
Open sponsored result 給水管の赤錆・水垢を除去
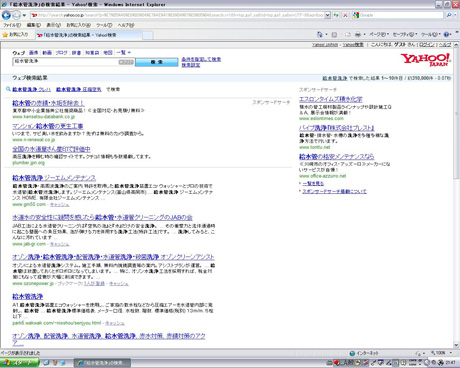pos(48,103)
